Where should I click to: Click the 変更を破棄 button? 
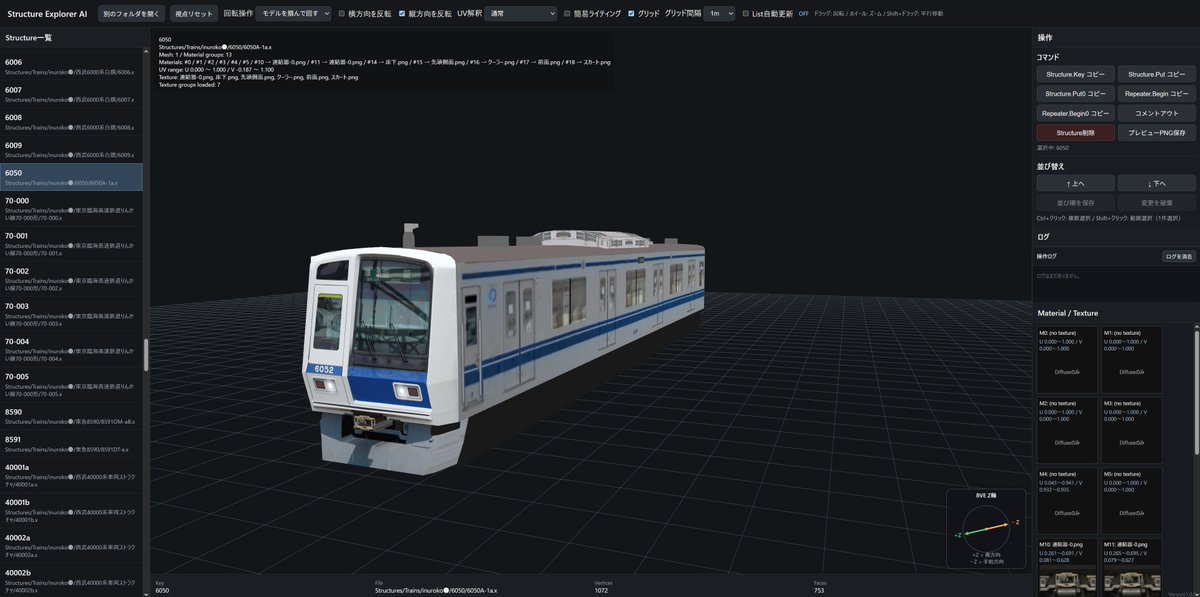tap(1156, 203)
